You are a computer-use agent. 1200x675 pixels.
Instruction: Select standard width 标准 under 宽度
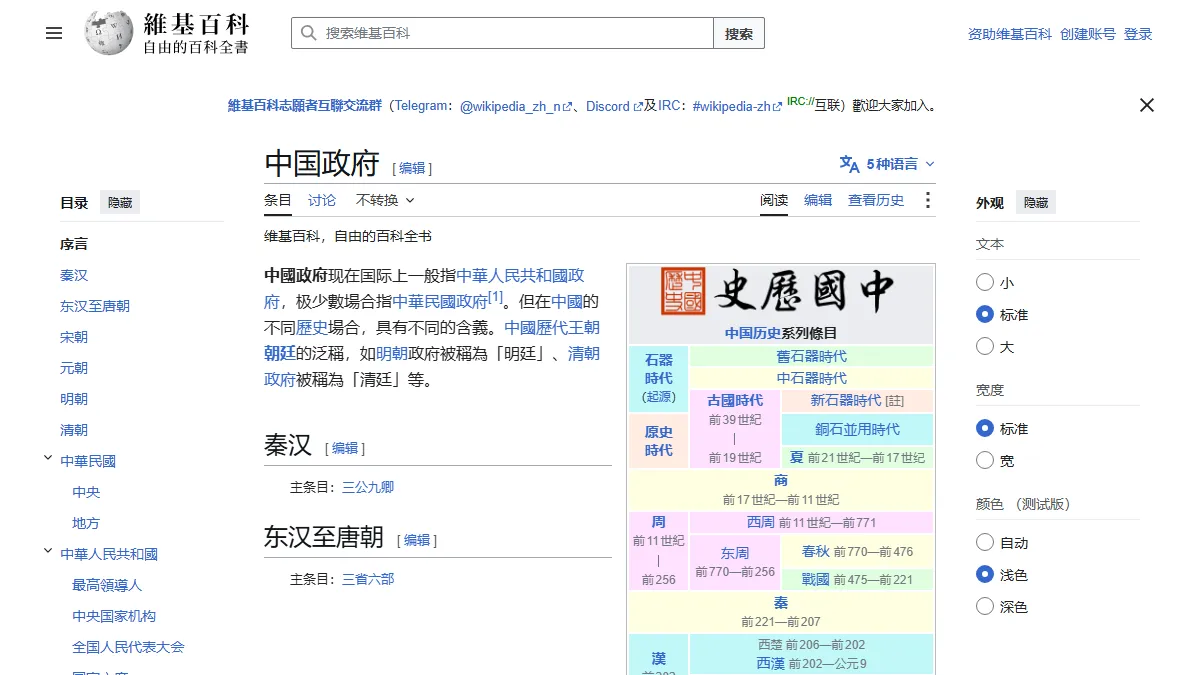pos(985,429)
